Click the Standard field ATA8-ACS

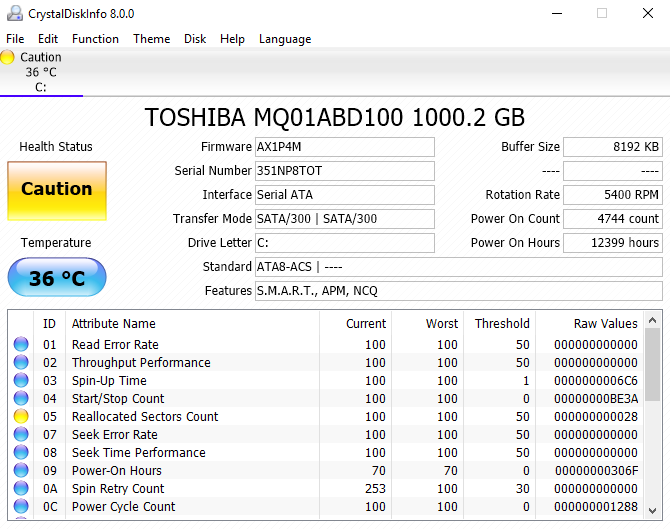pyautogui.click(x=459, y=267)
